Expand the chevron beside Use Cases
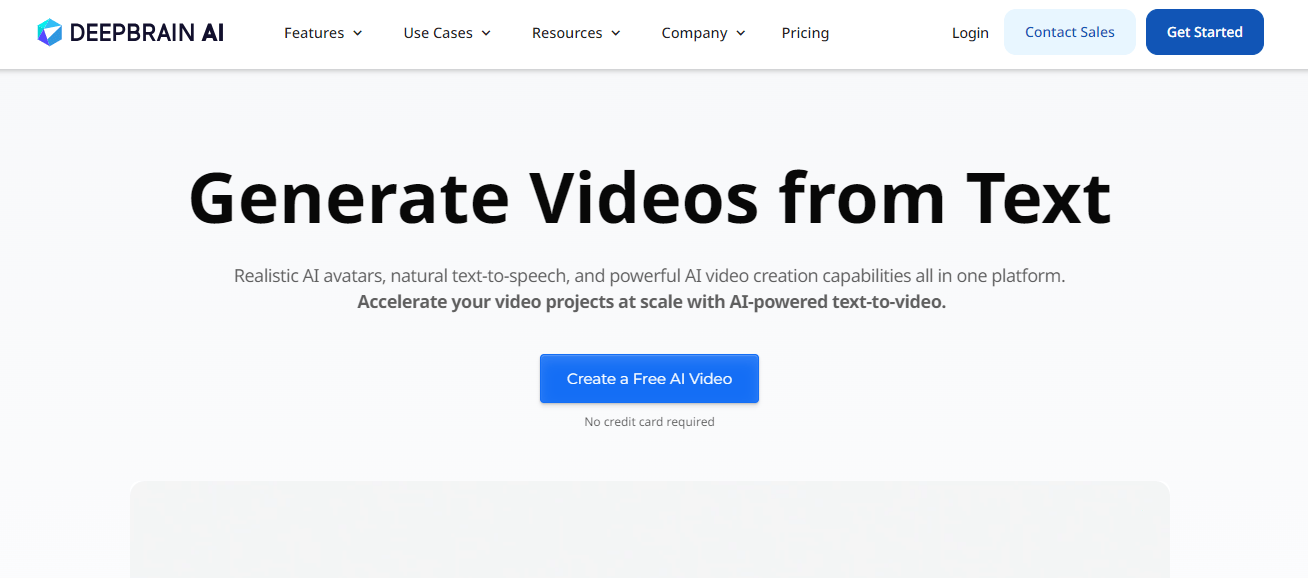The image size is (1308, 578). (486, 33)
